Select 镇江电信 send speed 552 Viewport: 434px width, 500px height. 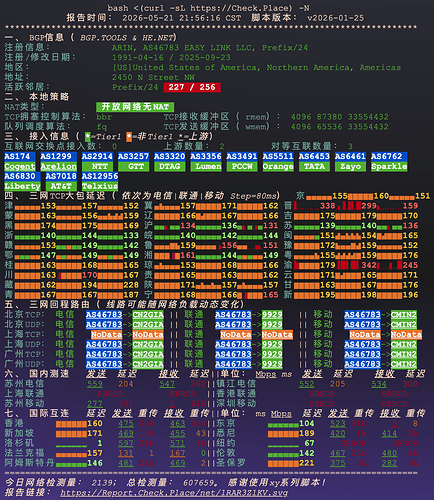307,384
